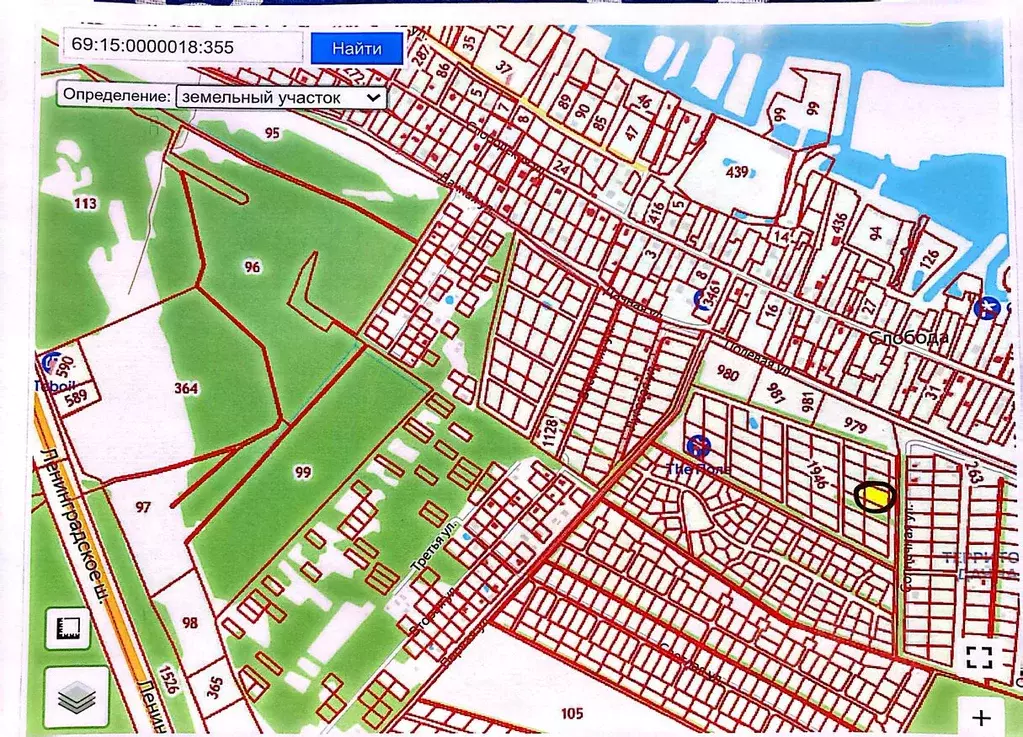Image resolution: width=1023 pixels, height=737 pixels.
Task: Select the ruler measurement tool icon
Action: [x=69, y=629]
